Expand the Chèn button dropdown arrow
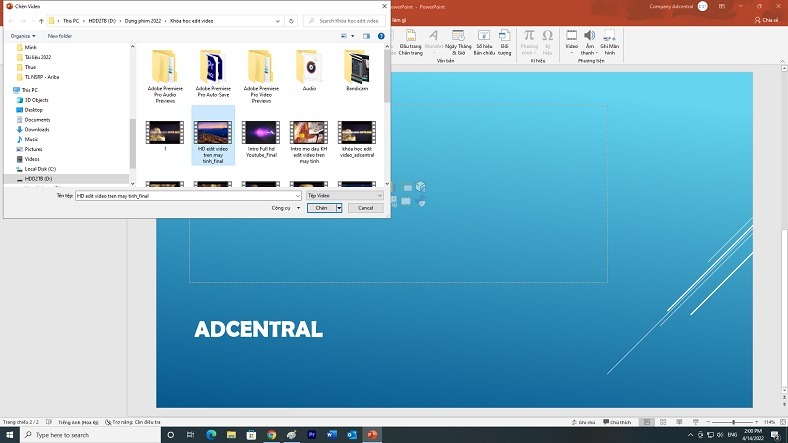Image resolution: width=788 pixels, height=443 pixels. click(x=339, y=208)
